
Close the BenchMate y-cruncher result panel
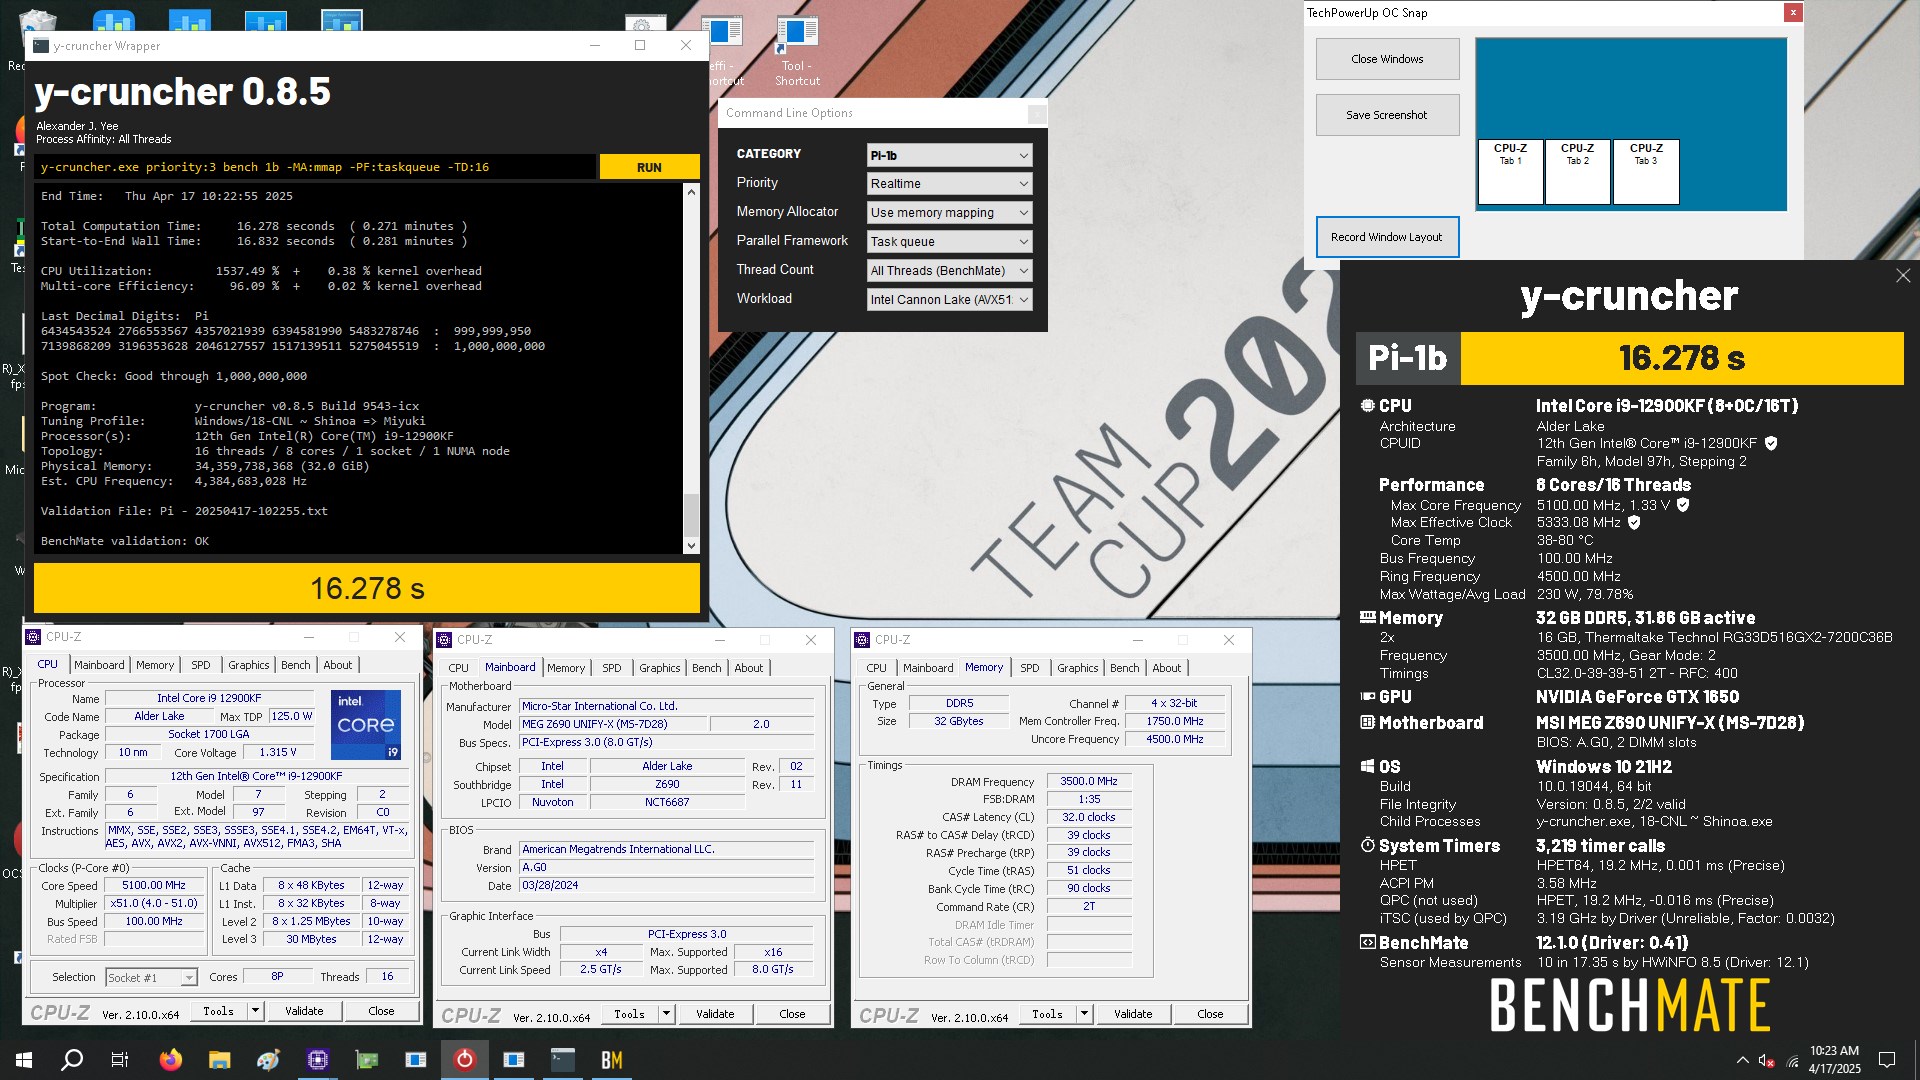[1902, 276]
